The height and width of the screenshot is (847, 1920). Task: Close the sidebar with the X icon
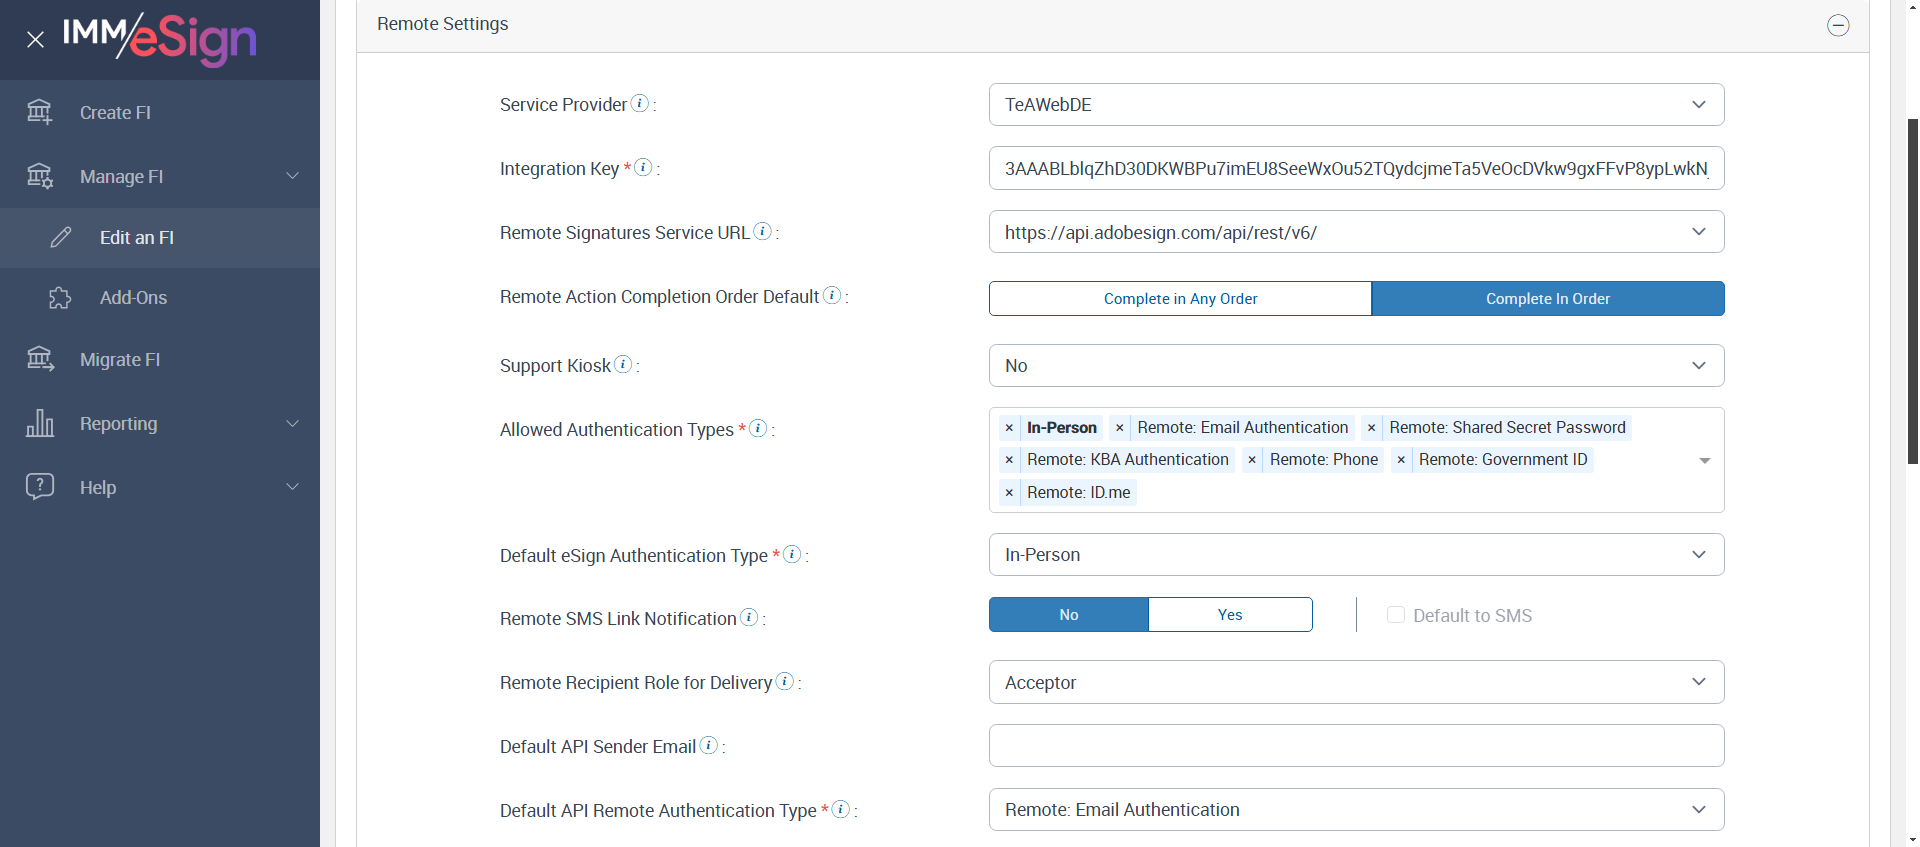click(36, 40)
